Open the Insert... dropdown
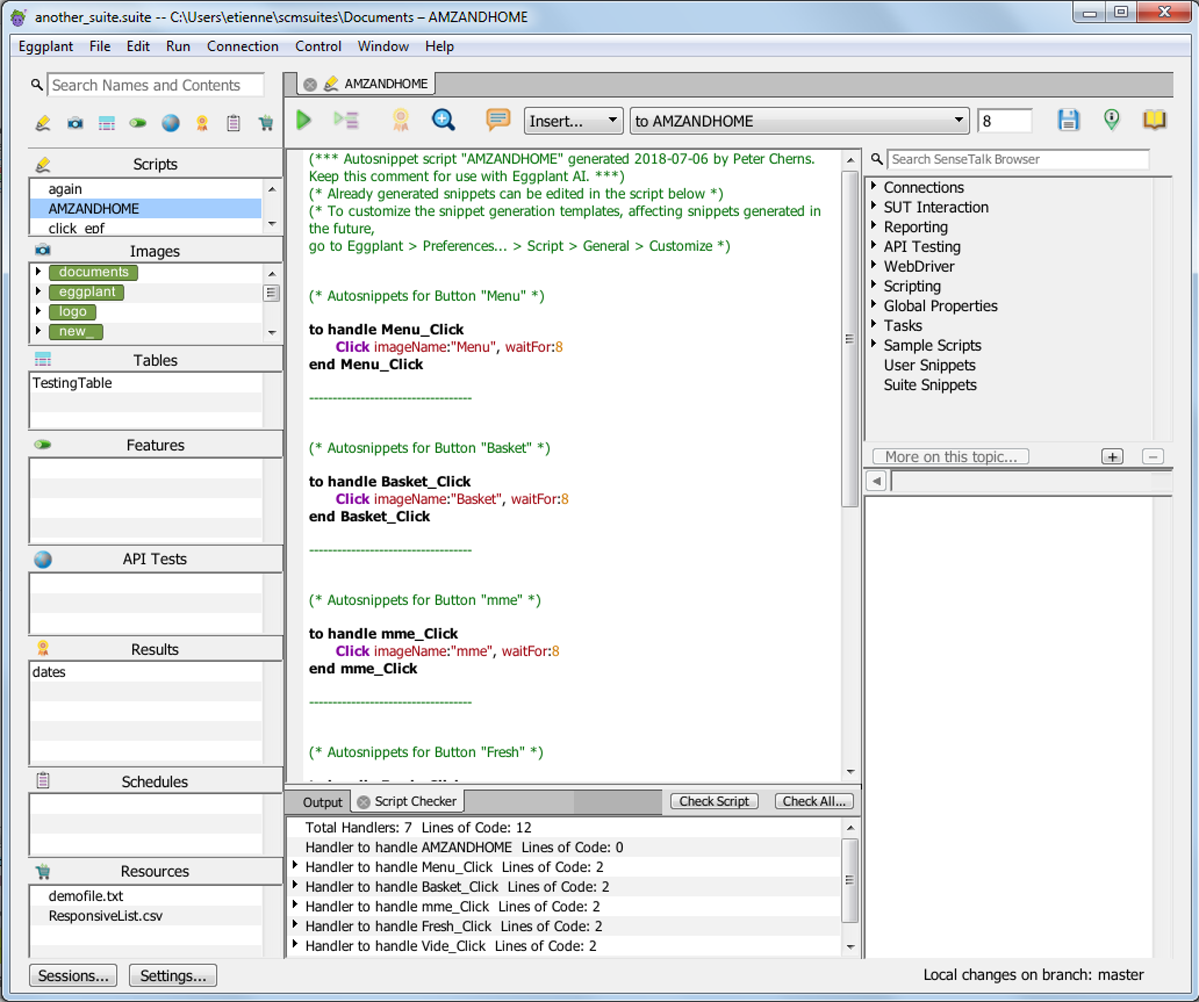The image size is (1199, 1002). [573, 120]
